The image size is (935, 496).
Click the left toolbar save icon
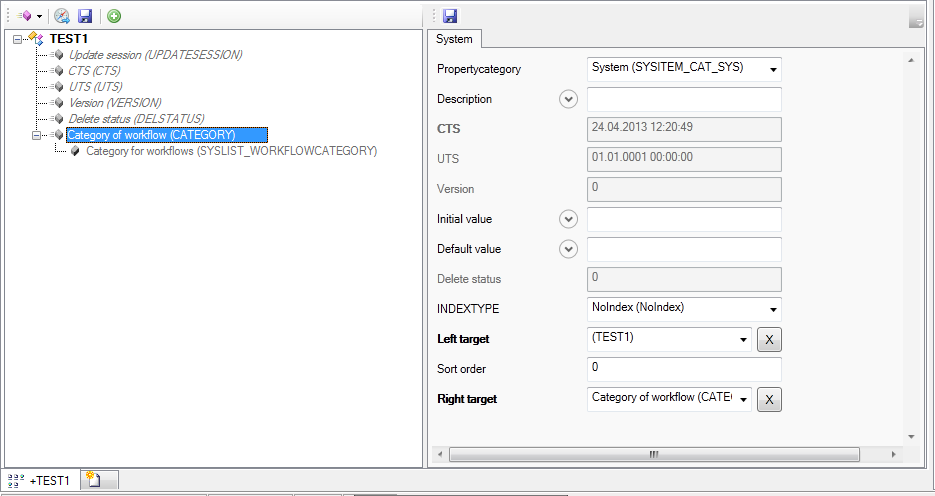[85, 16]
